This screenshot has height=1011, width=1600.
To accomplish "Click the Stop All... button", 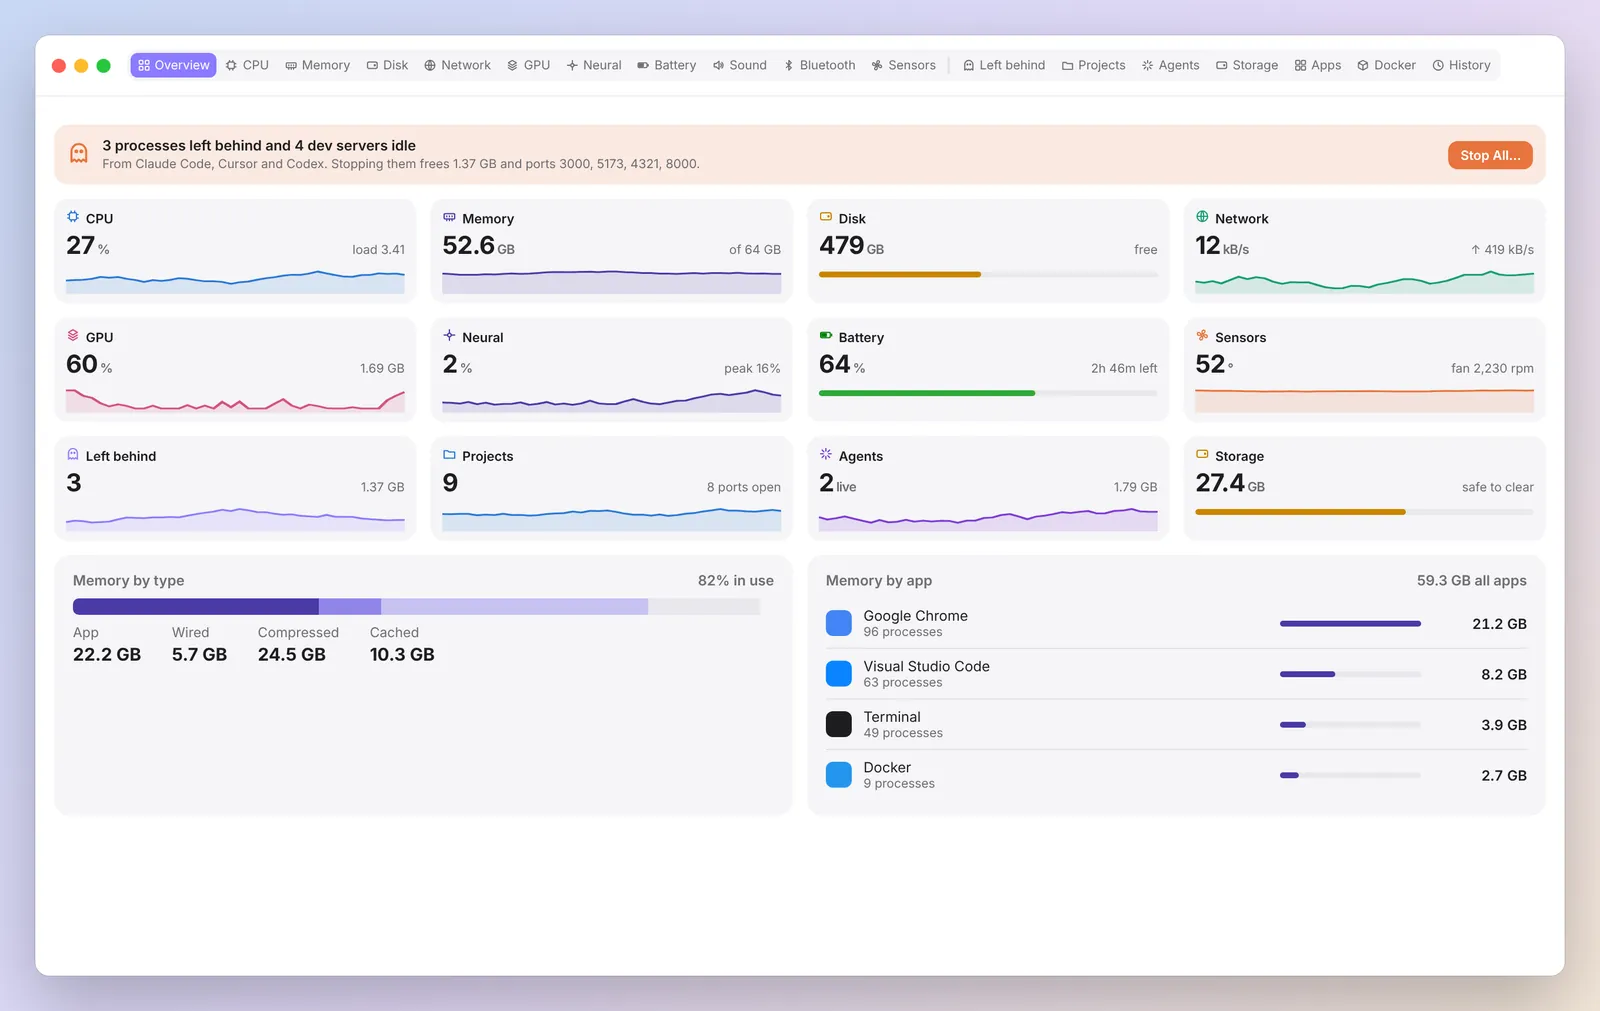I will [x=1490, y=155].
